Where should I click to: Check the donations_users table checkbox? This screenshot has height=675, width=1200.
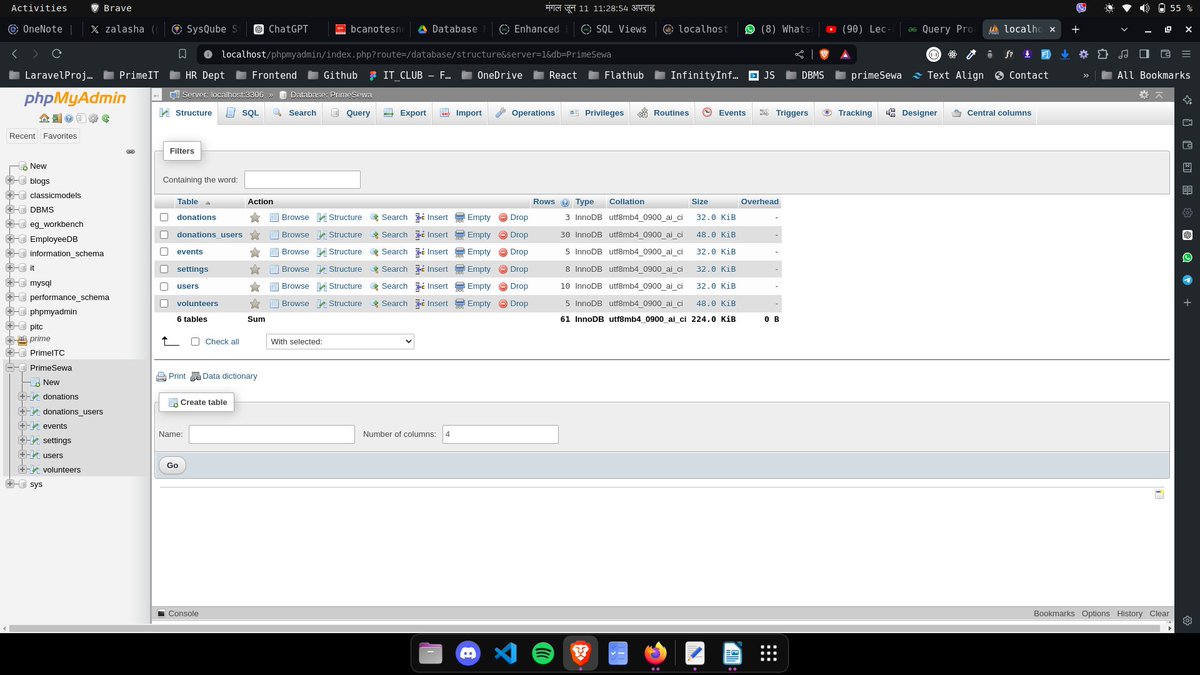click(x=164, y=235)
